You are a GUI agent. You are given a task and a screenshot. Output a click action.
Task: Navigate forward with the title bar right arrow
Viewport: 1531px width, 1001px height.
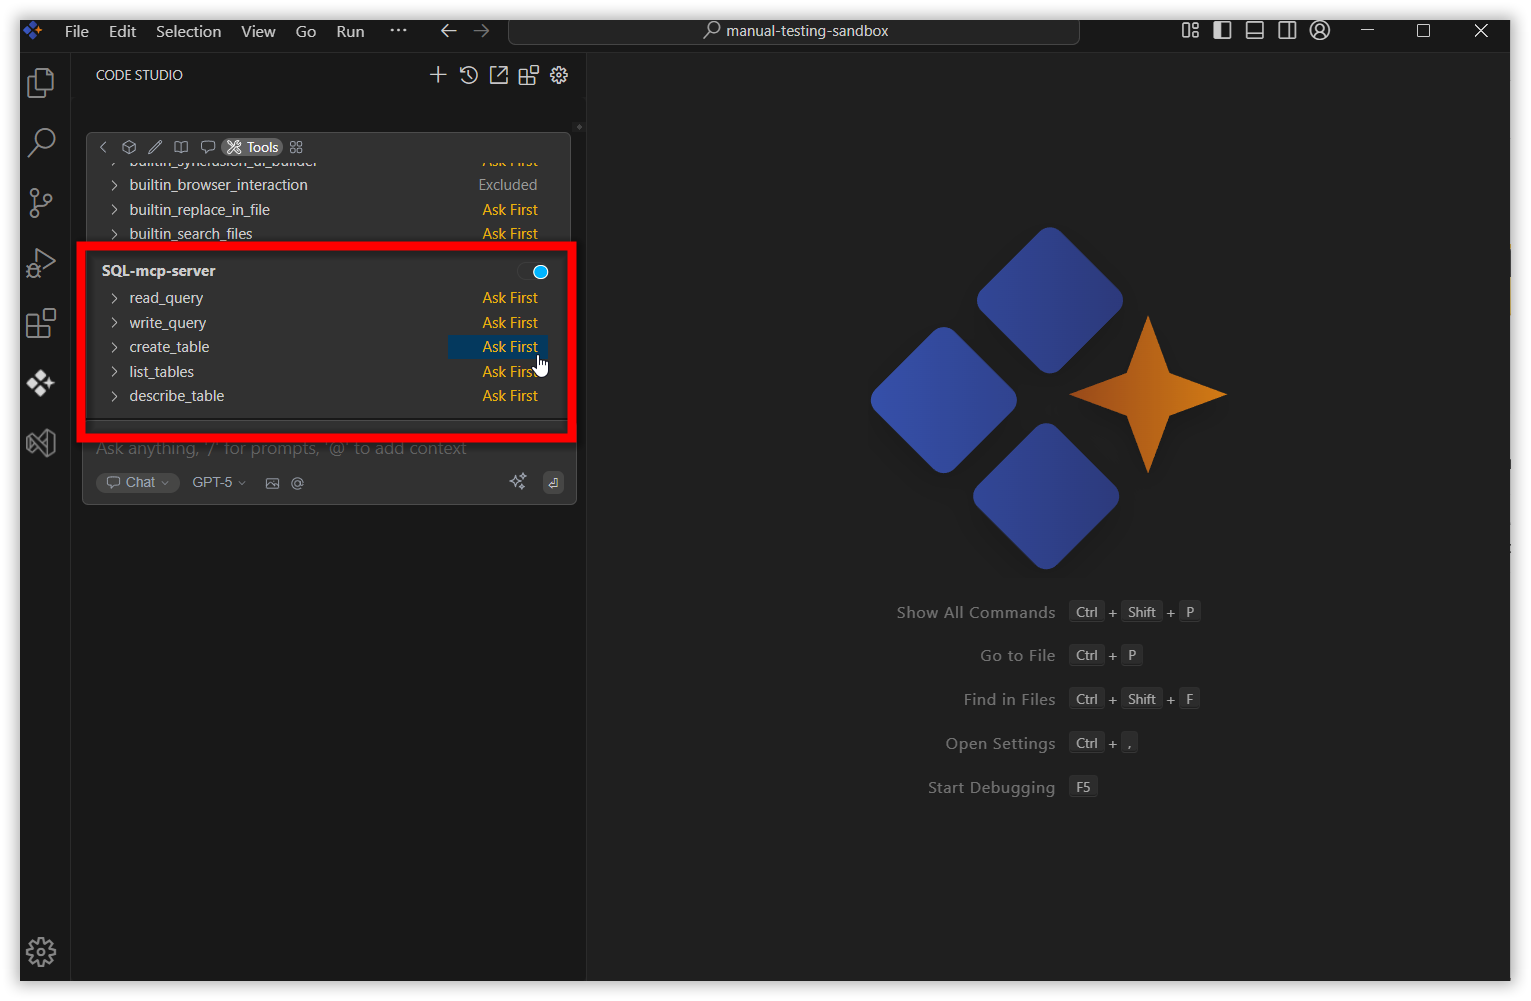(x=482, y=31)
